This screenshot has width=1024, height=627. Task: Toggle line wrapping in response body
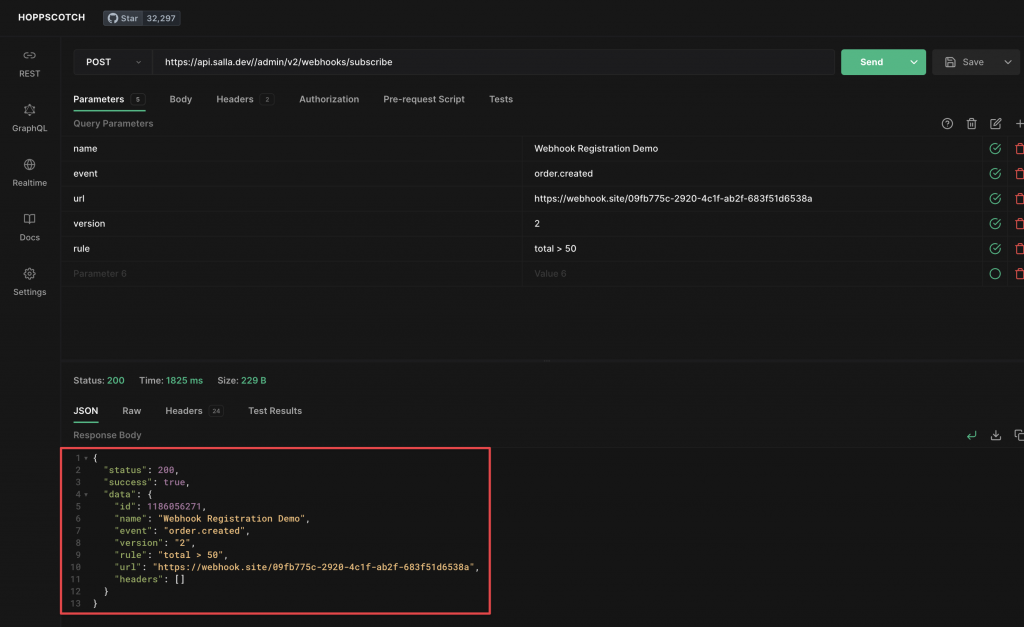click(971, 435)
